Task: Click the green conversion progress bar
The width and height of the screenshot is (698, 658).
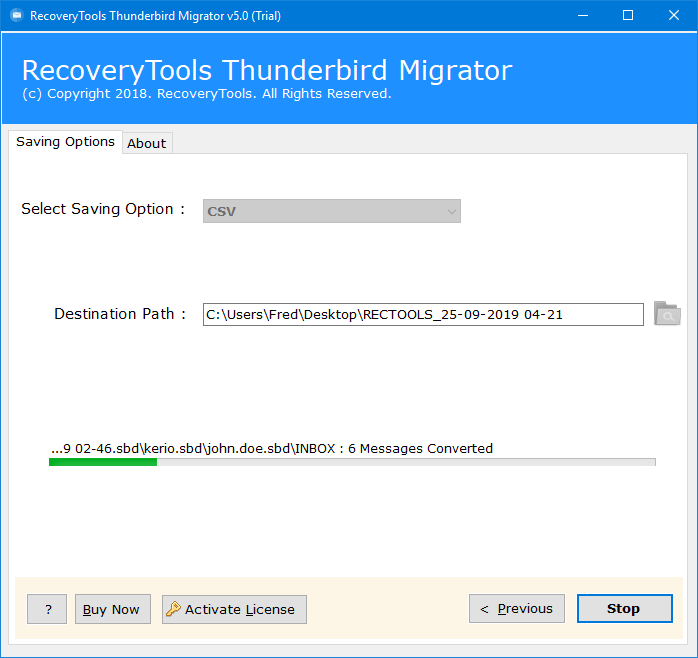Action: coord(352,462)
